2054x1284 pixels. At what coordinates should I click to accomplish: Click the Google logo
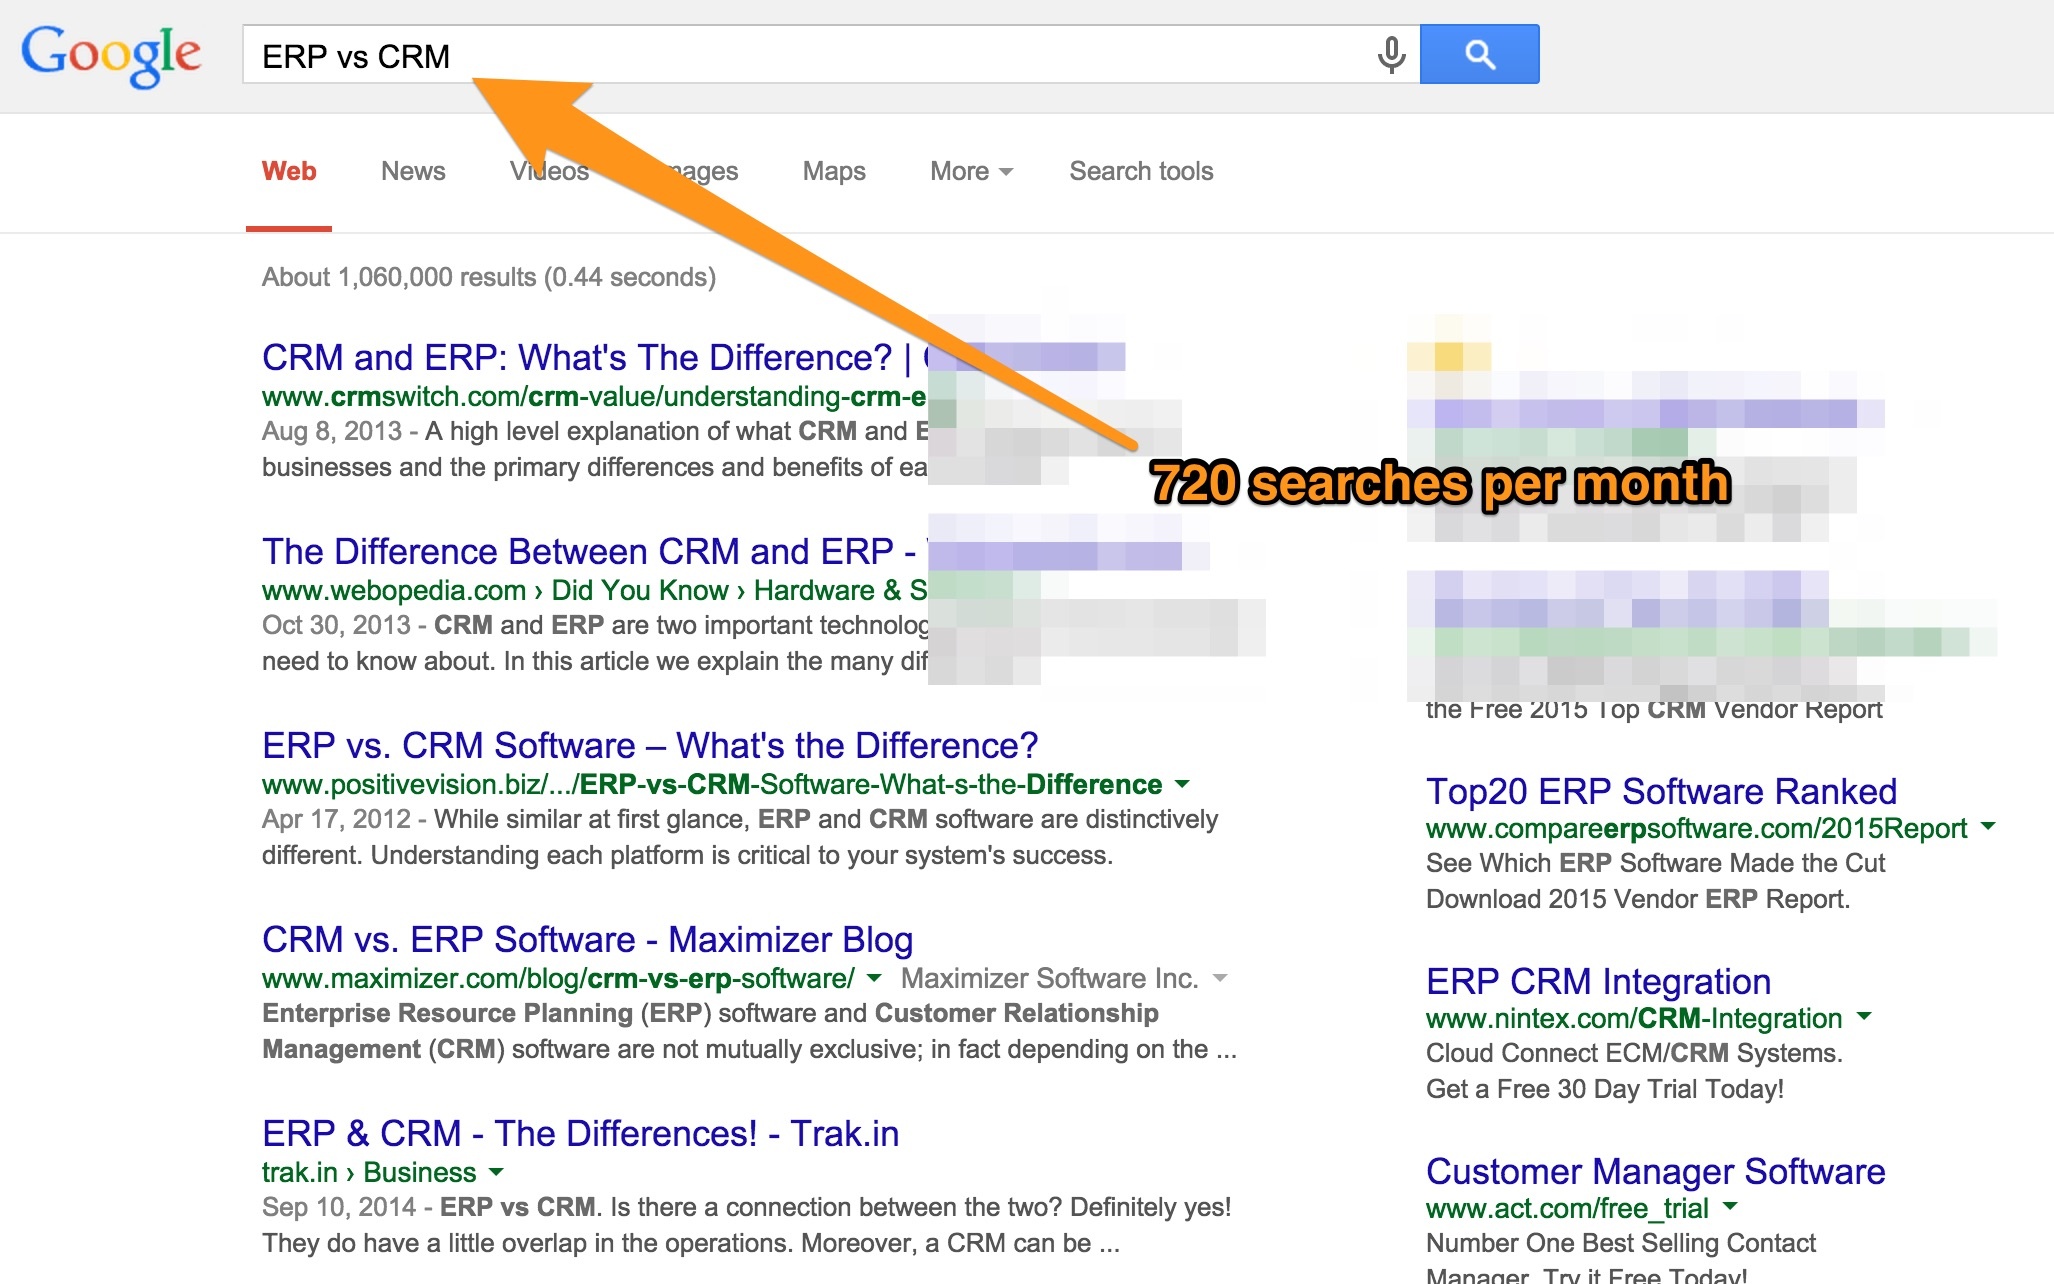[111, 54]
